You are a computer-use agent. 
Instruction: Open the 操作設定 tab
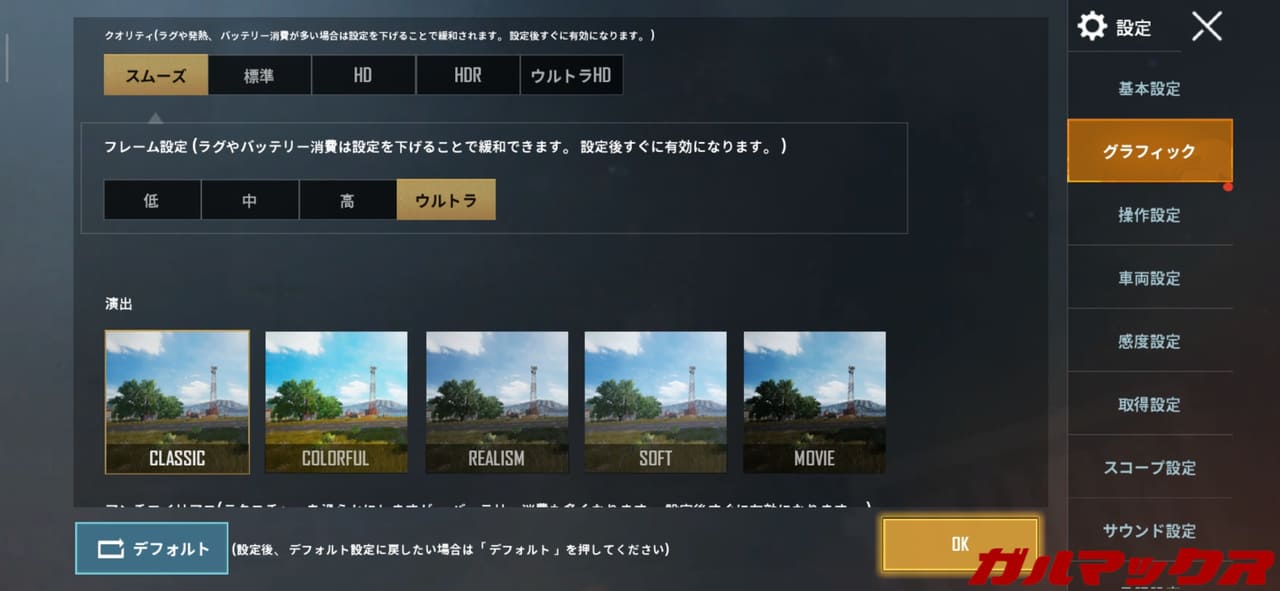click(1149, 215)
